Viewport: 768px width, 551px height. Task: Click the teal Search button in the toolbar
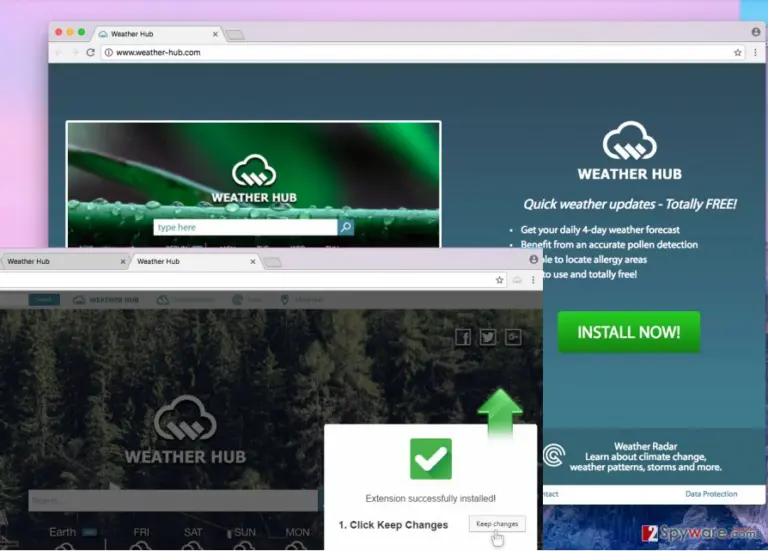point(44,299)
